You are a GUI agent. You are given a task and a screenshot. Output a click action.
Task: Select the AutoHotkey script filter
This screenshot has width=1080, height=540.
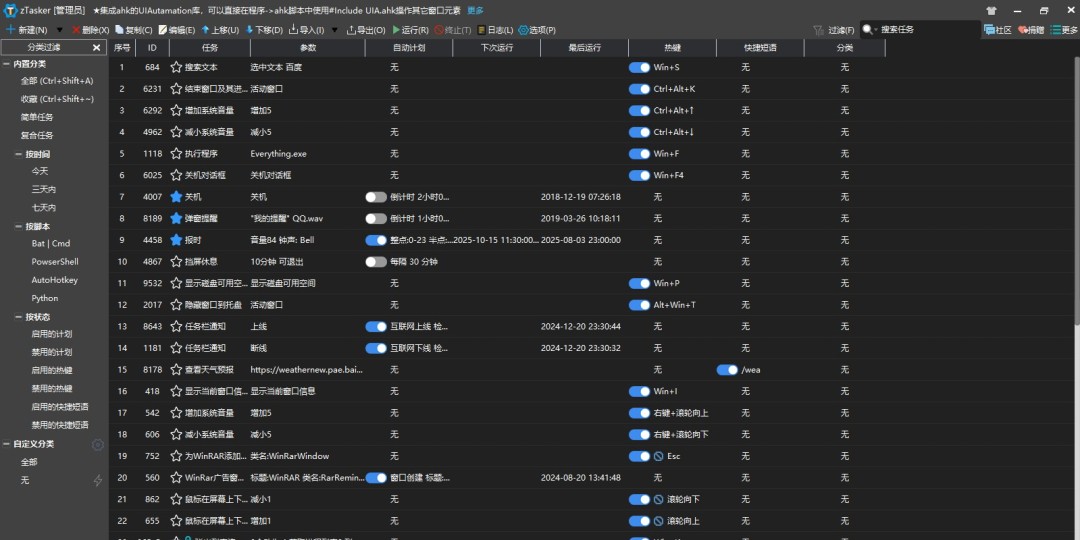[54, 280]
